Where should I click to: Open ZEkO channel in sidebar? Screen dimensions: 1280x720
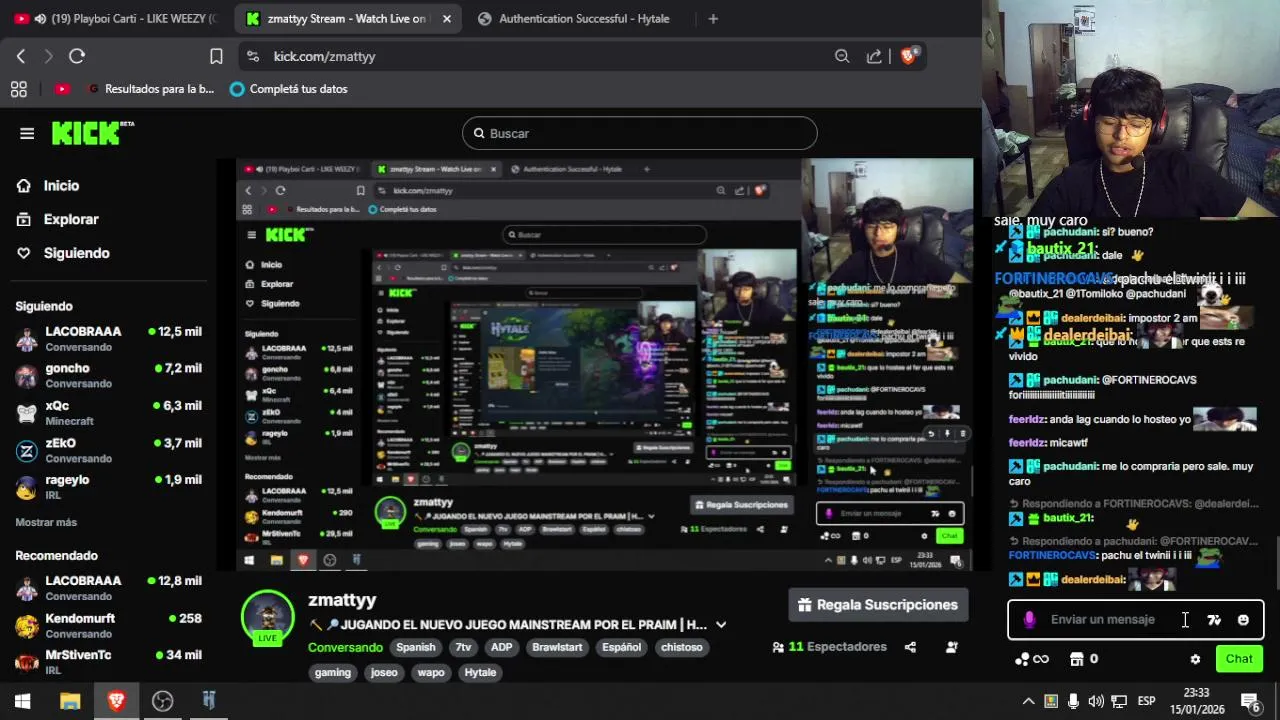(x=108, y=450)
